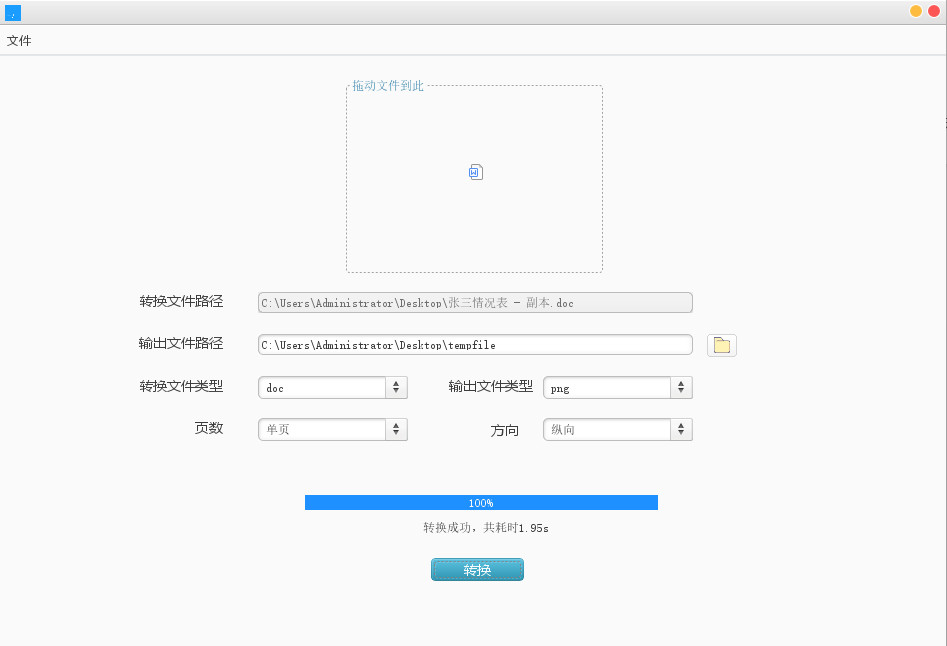Click the 转换 button

click(477, 569)
